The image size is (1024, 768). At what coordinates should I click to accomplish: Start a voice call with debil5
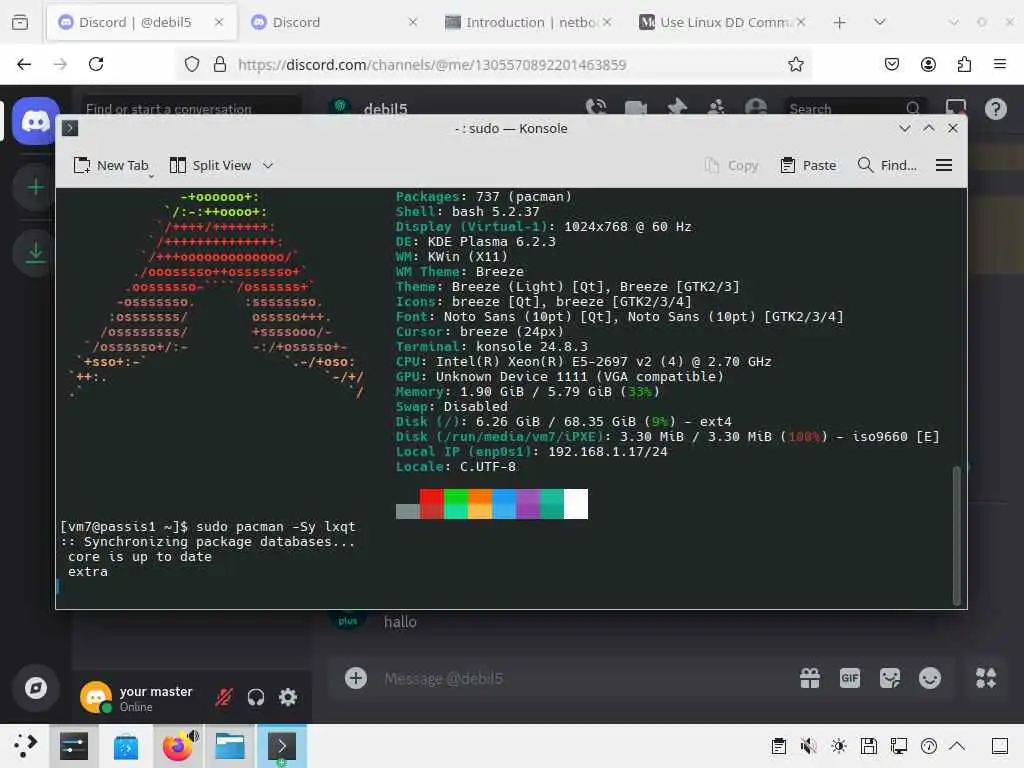596,108
